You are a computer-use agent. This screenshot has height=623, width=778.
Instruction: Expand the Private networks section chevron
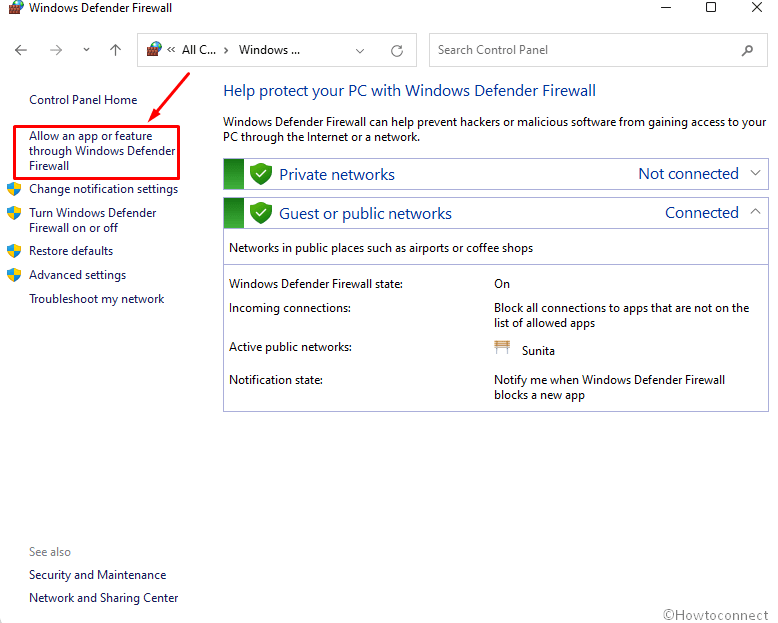tap(755, 173)
